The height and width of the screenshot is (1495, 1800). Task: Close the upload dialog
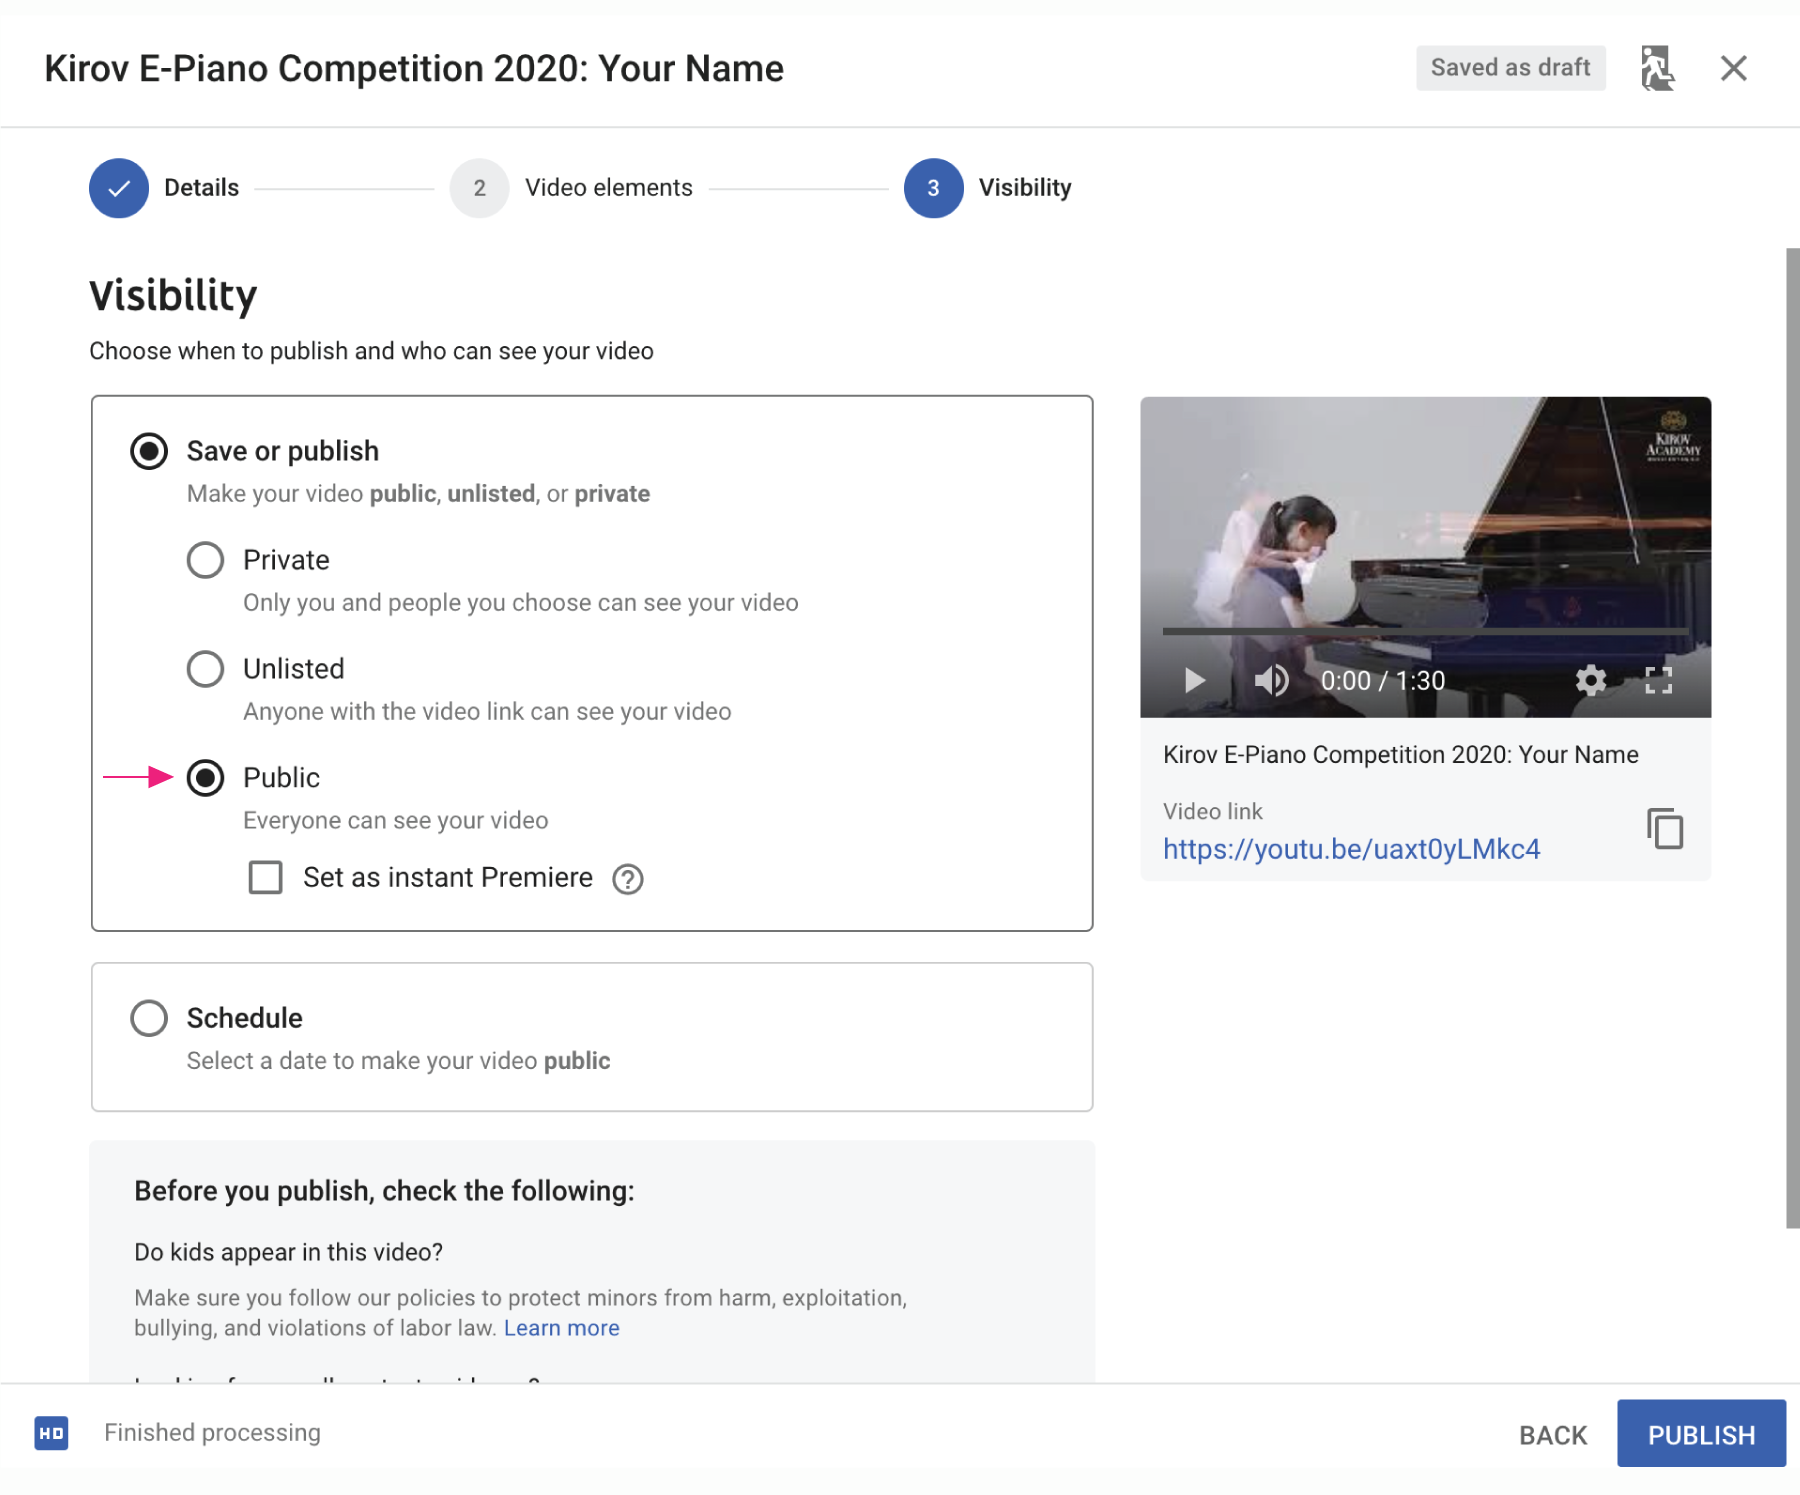coord(1733,68)
